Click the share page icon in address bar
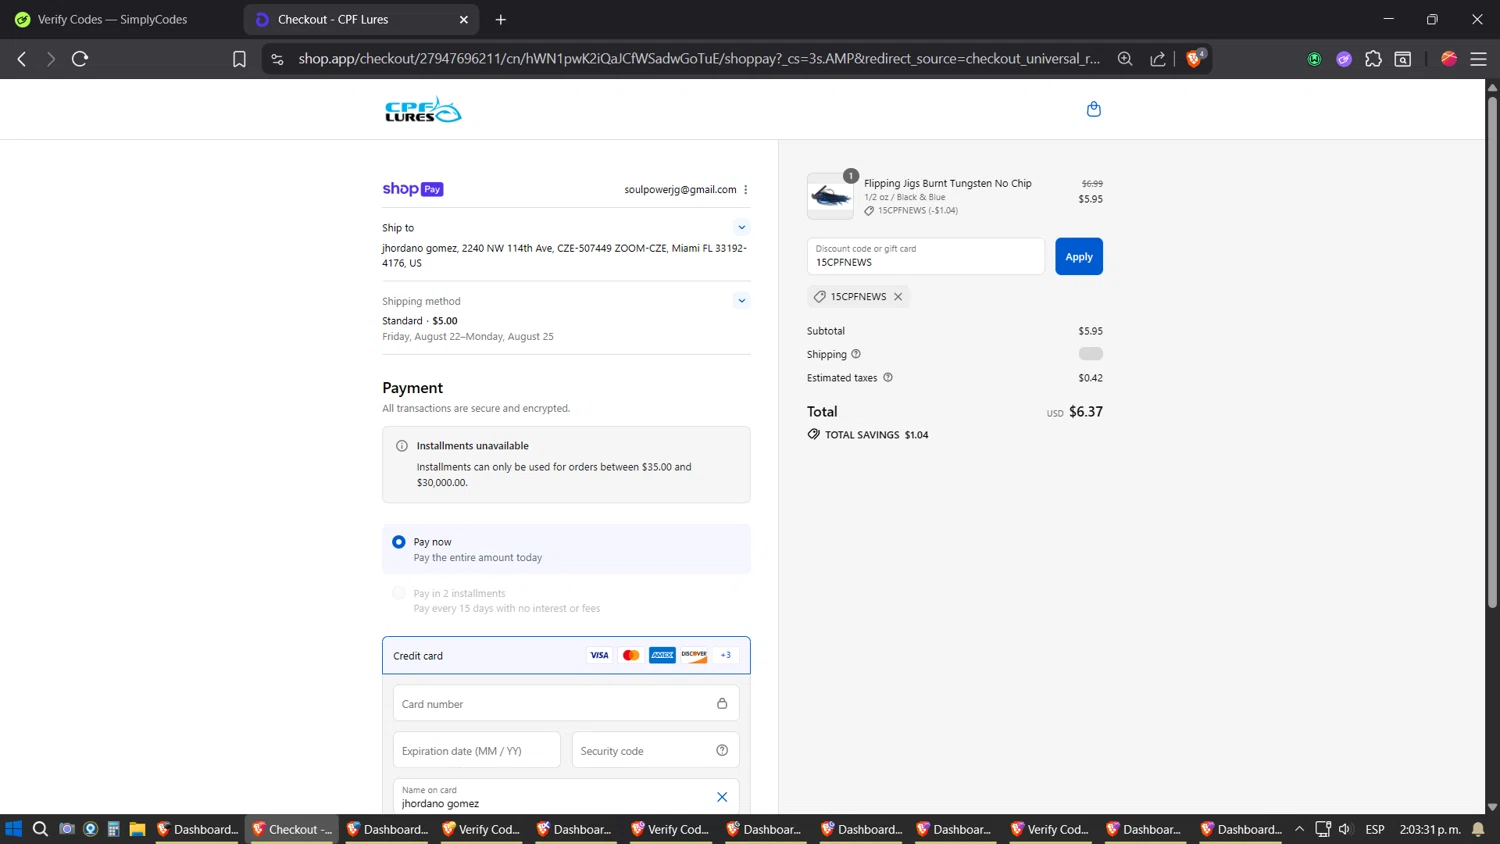Image resolution: width=1500 pixels, height=844 pixels. (1158, 59)
